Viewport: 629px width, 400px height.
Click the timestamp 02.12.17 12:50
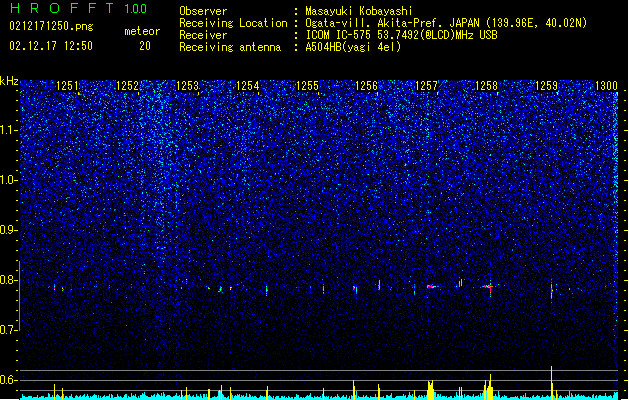51,46
